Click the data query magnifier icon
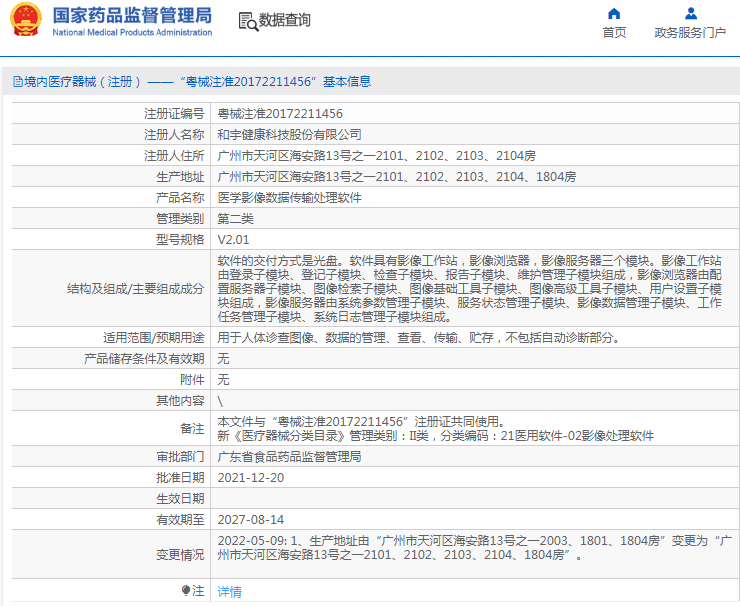 coord(249,22)
